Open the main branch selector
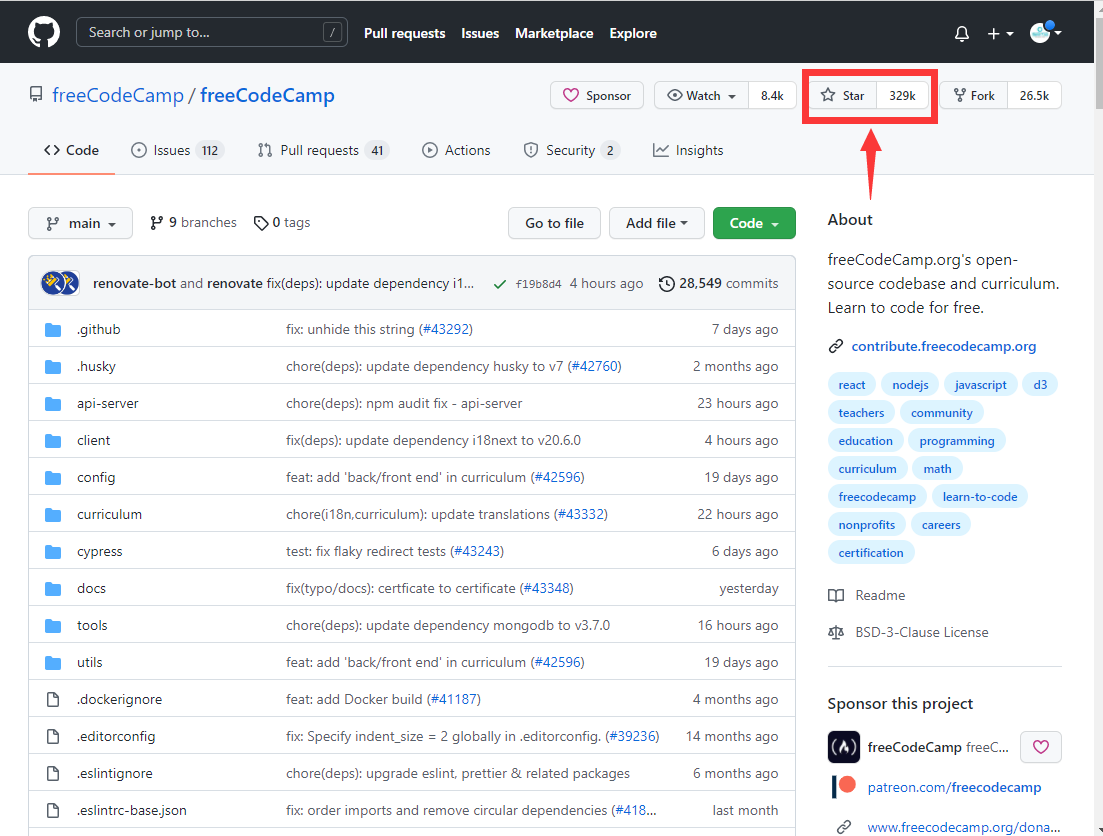This screenshot has width=1103, height=836. point(80,223)
